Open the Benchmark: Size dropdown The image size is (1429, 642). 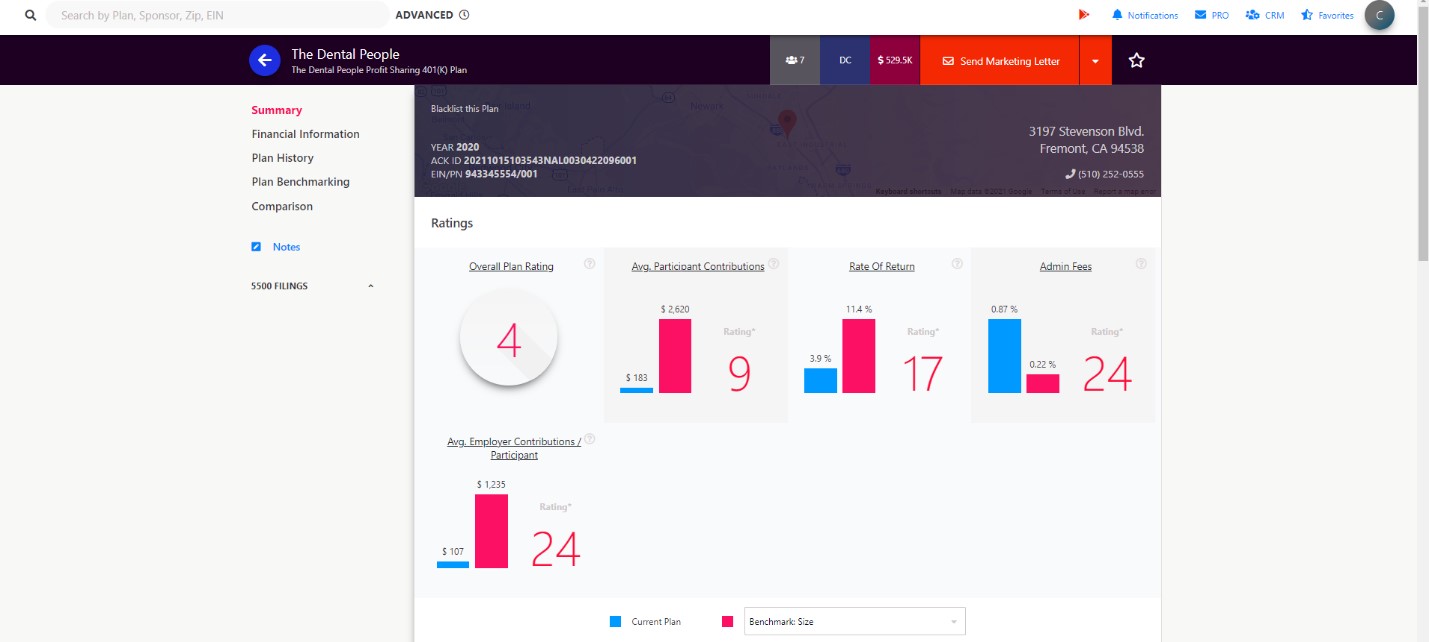[x=854, y=622]
